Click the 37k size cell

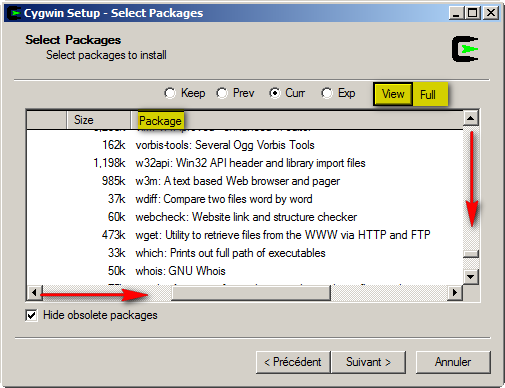pos(117,199)
